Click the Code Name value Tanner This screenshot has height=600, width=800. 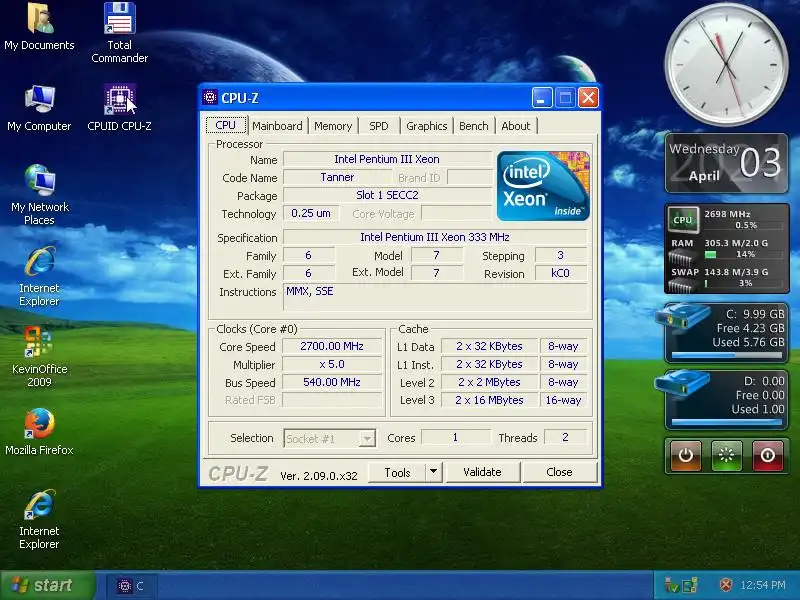[x=337, y=177]
